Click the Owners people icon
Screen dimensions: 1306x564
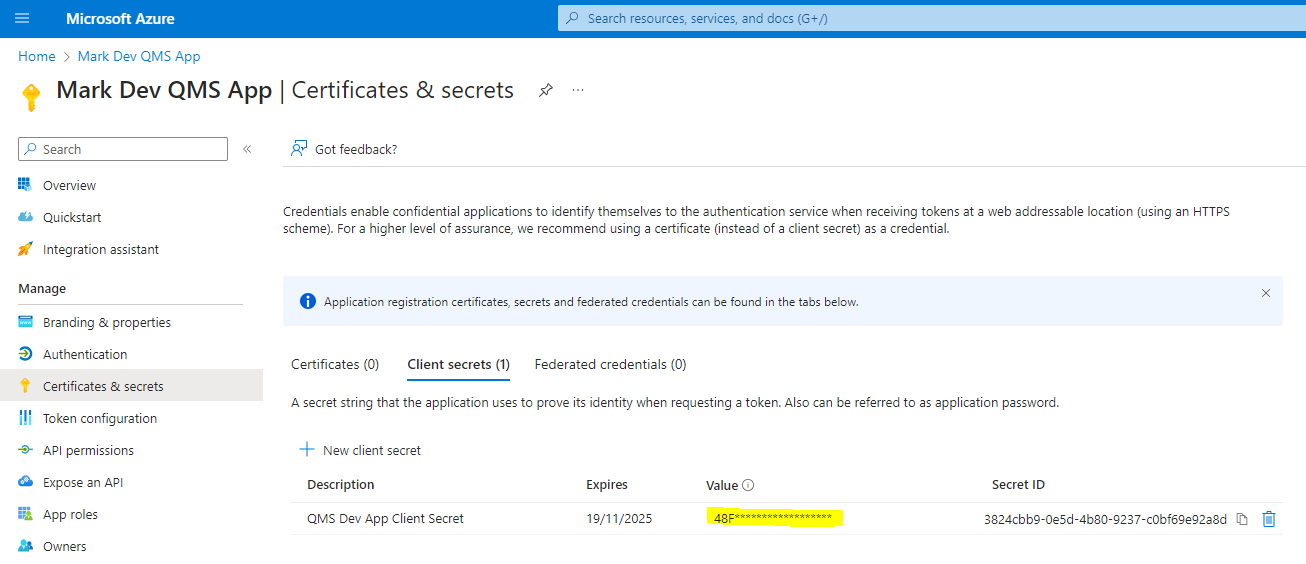click(25, 546)
